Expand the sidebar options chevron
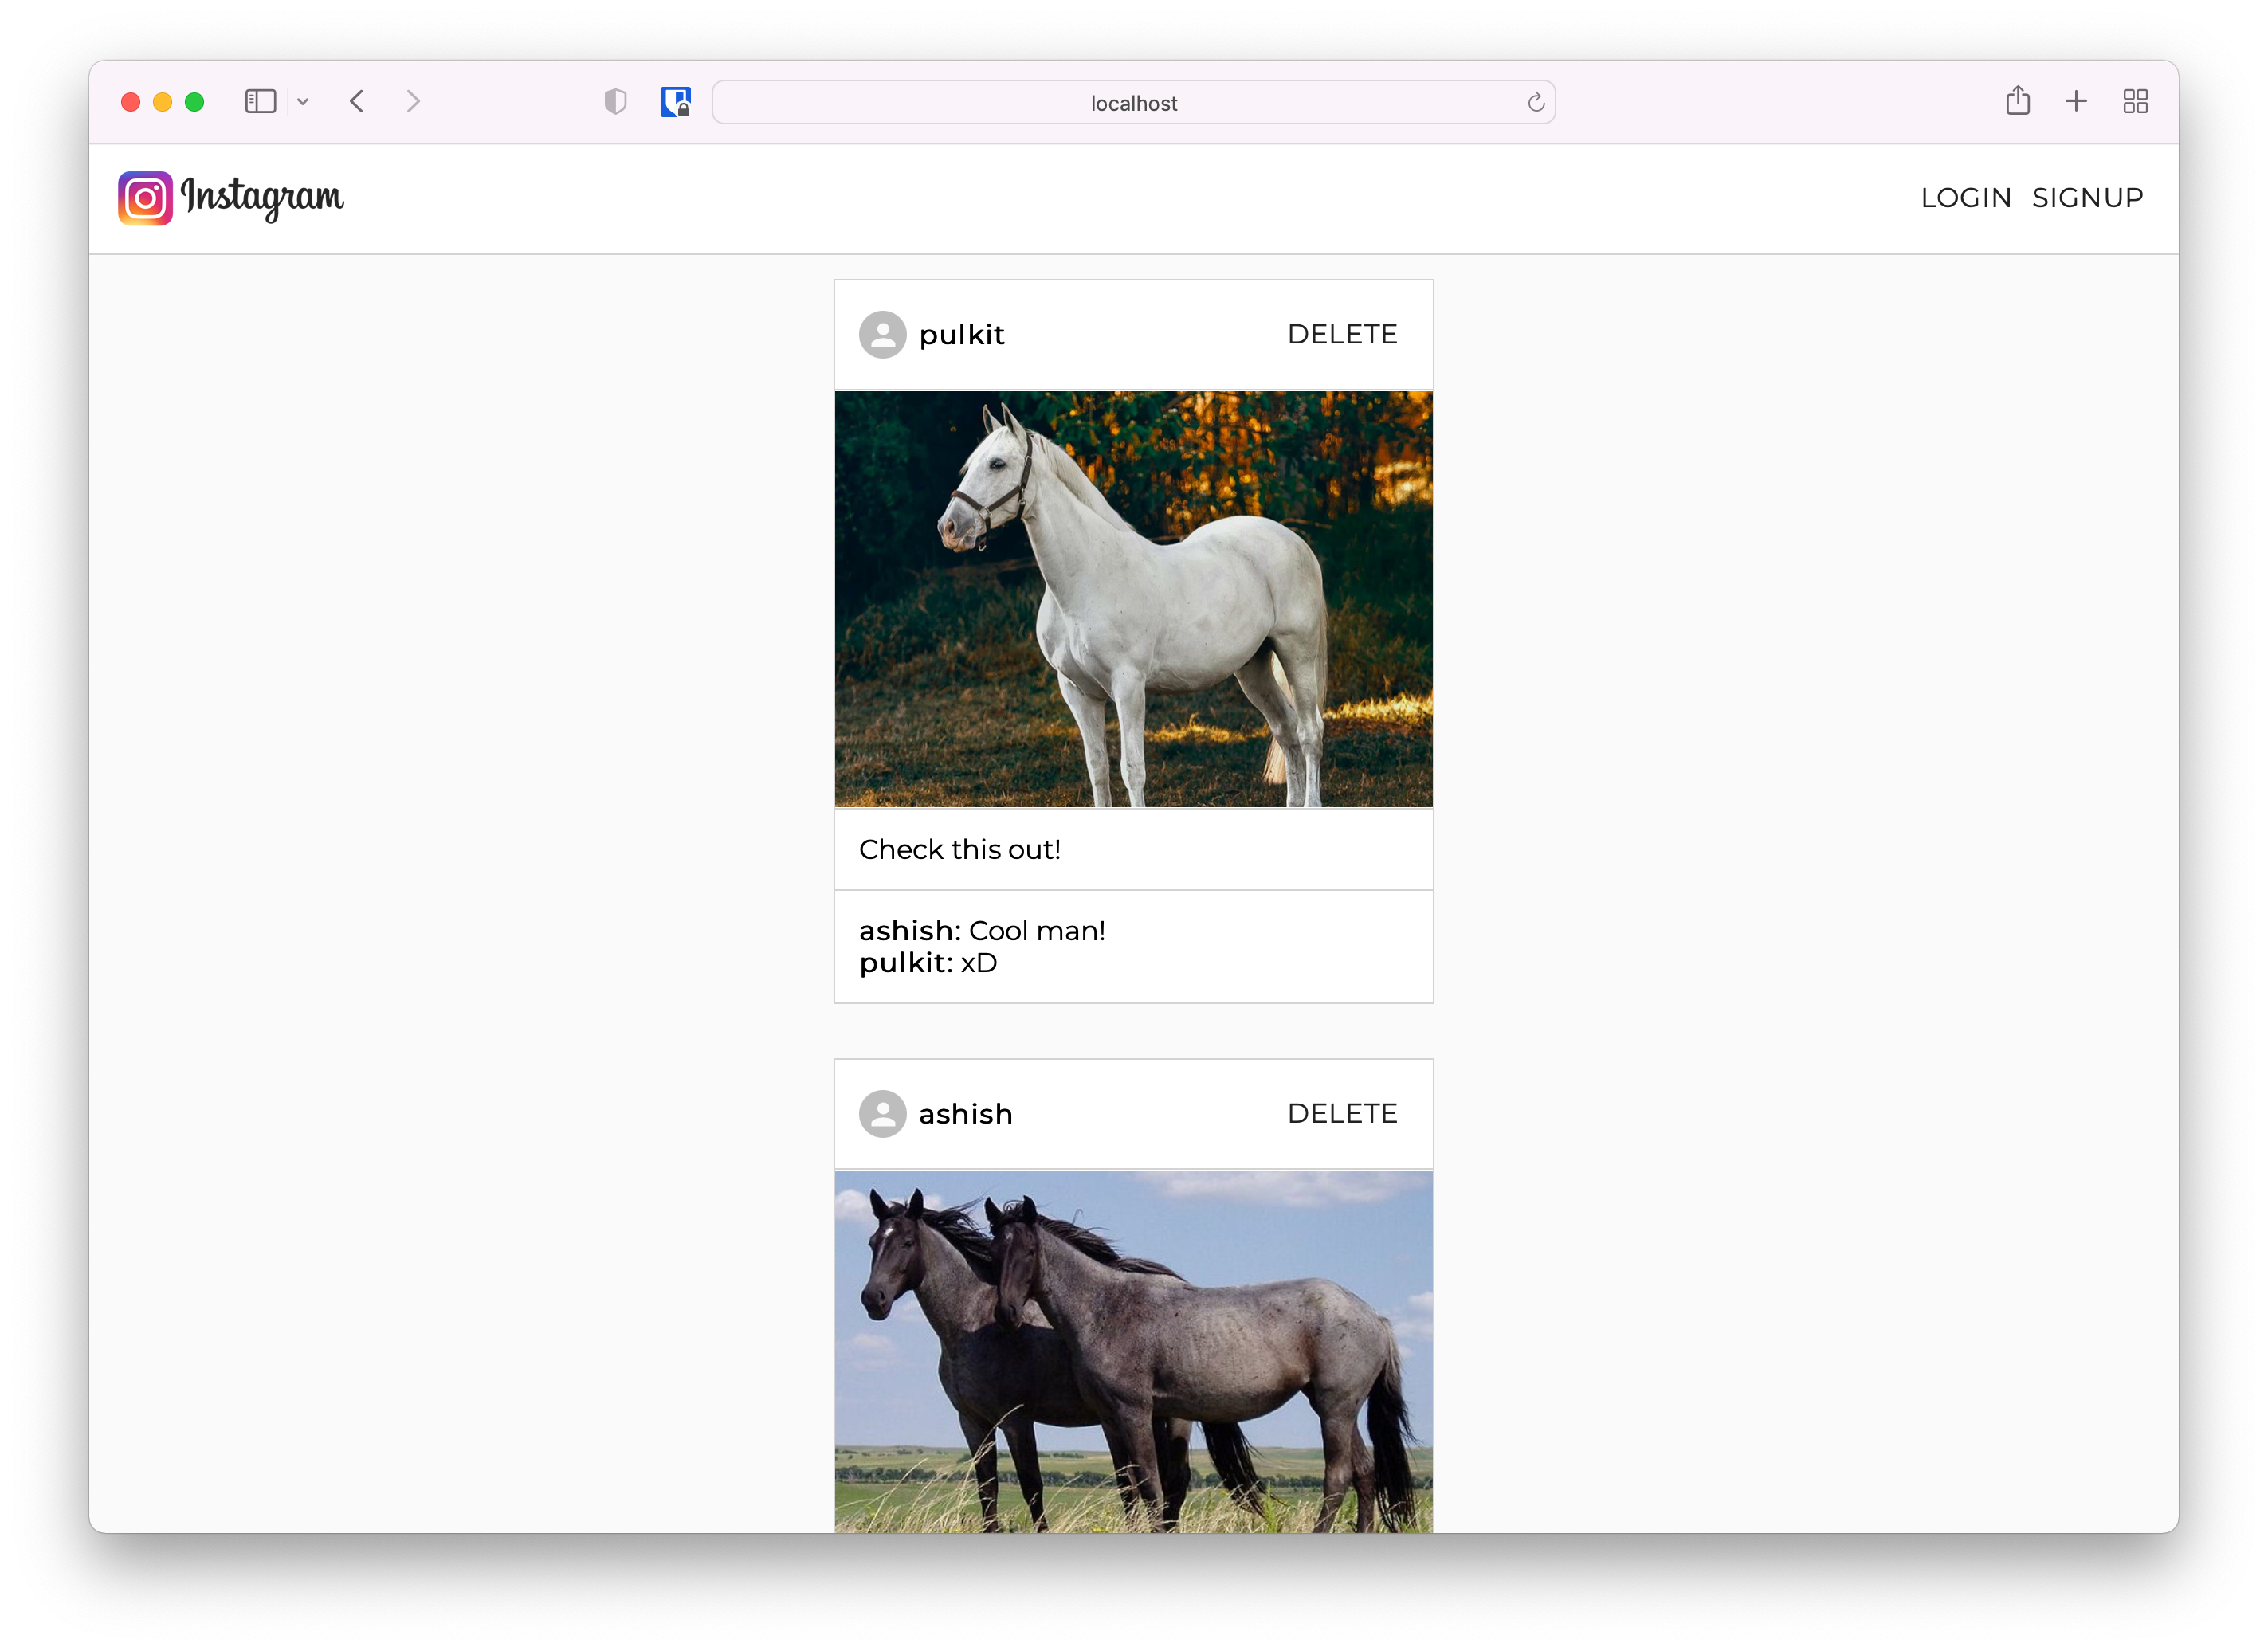The width and height of the screenshot is (2268, 1651). coord(302,102)
